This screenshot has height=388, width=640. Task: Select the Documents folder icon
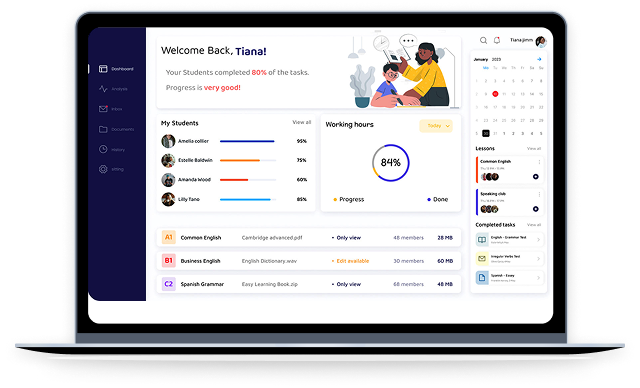(x=103, y=129)
